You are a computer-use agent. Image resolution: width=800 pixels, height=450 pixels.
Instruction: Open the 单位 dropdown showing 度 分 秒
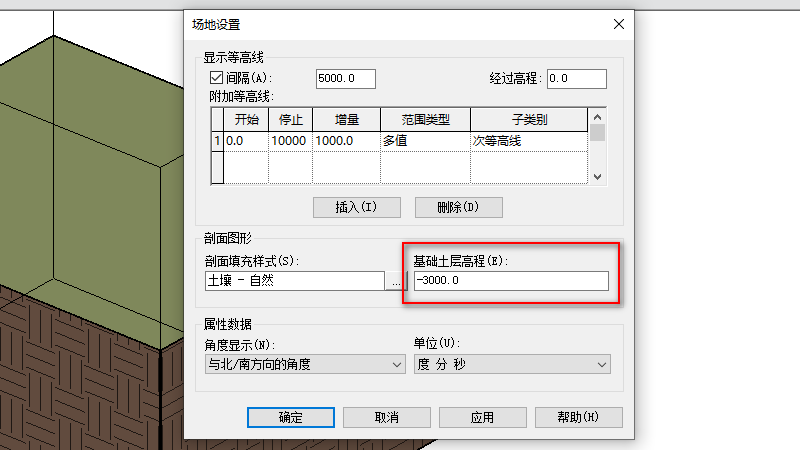pyautogui.click(x=512, y=364)
